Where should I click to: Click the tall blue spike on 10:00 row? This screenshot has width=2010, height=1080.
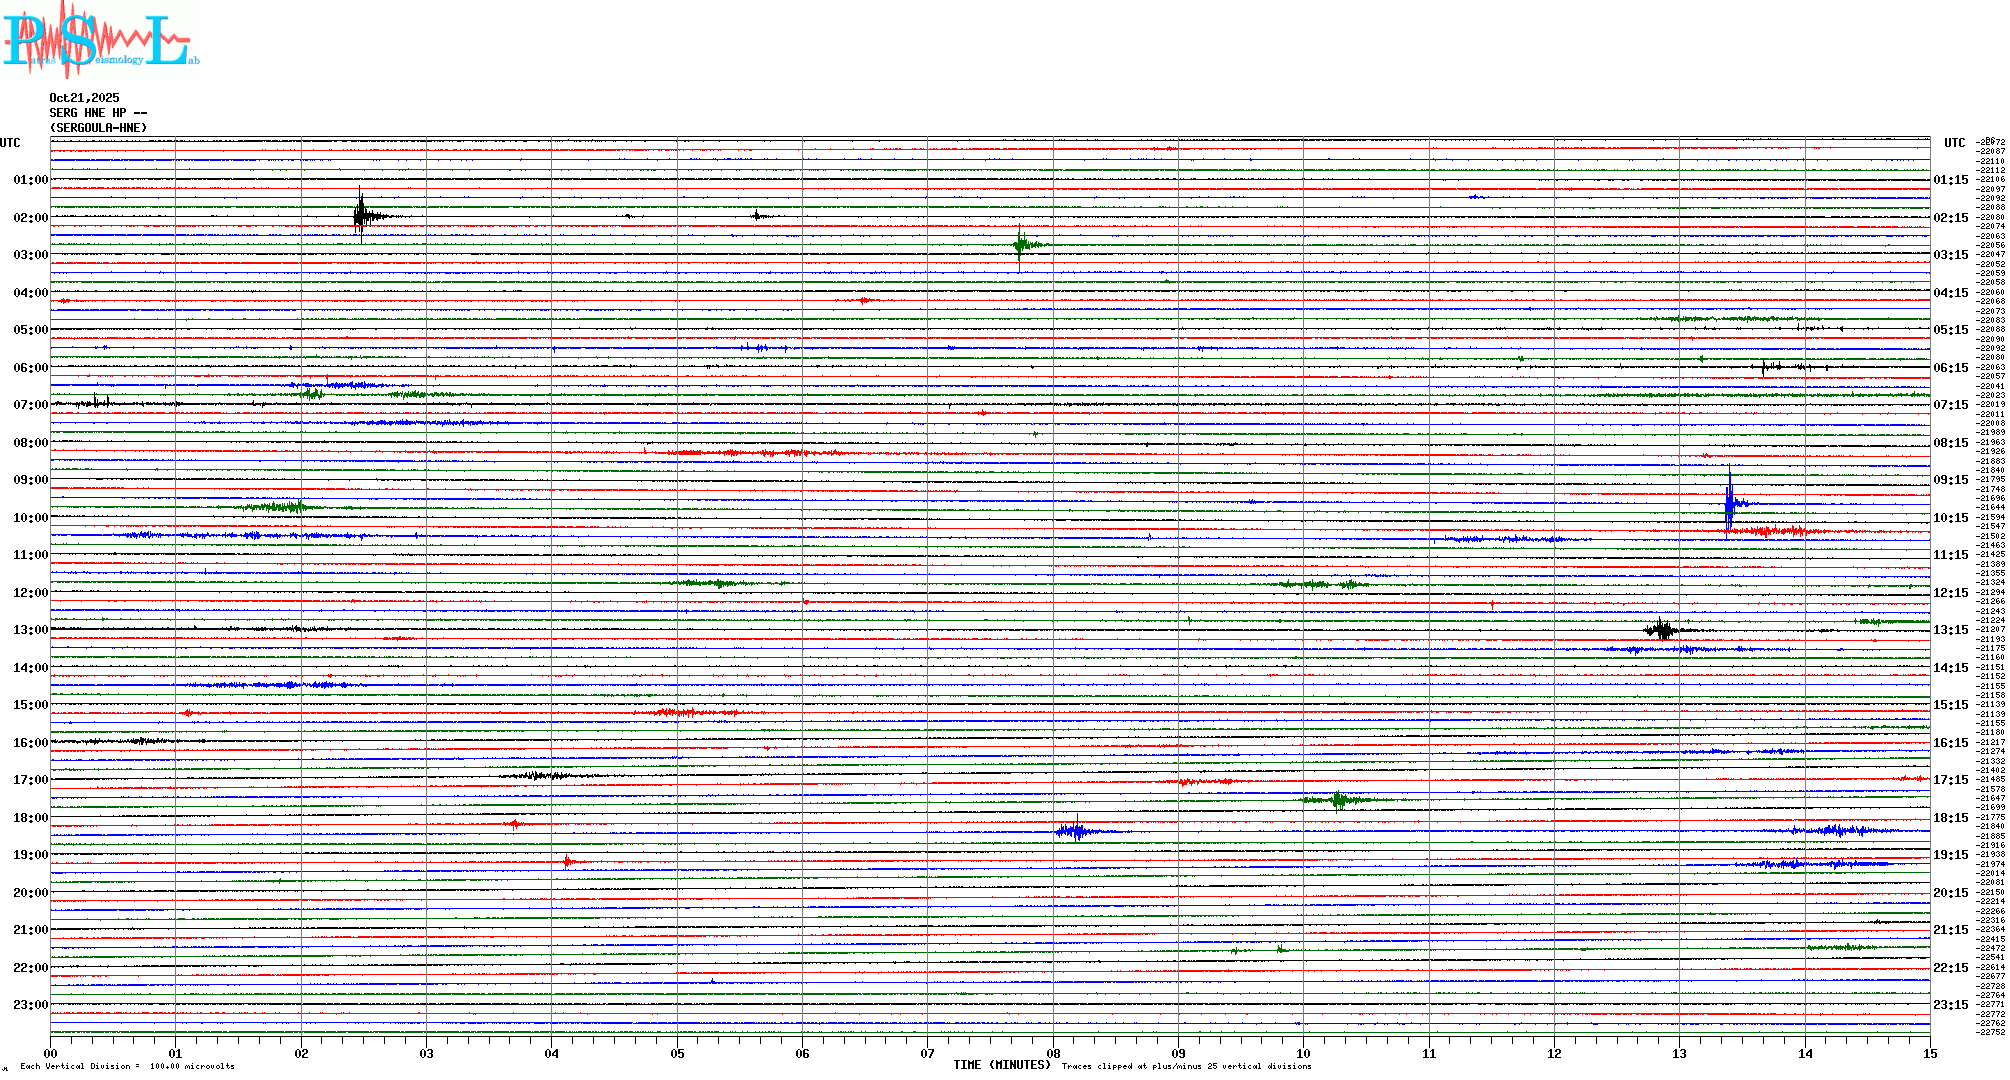(1729, 503)
